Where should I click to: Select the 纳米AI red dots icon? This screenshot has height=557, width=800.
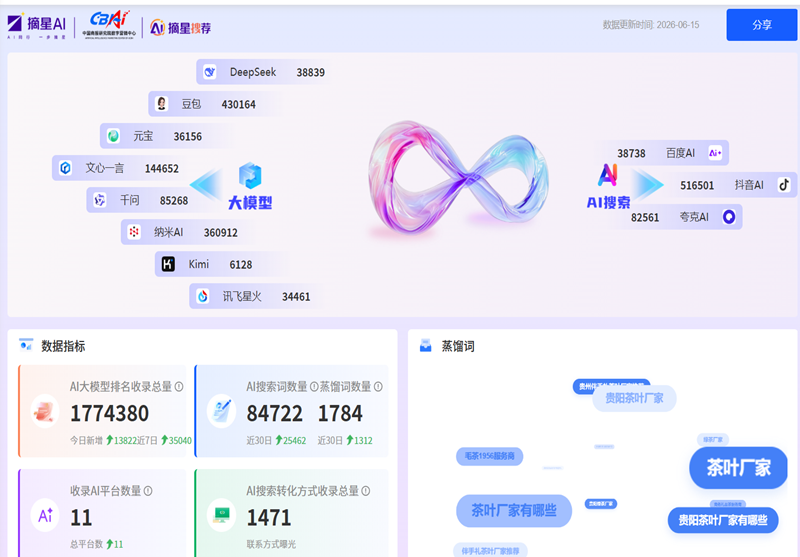pos(134,232)
